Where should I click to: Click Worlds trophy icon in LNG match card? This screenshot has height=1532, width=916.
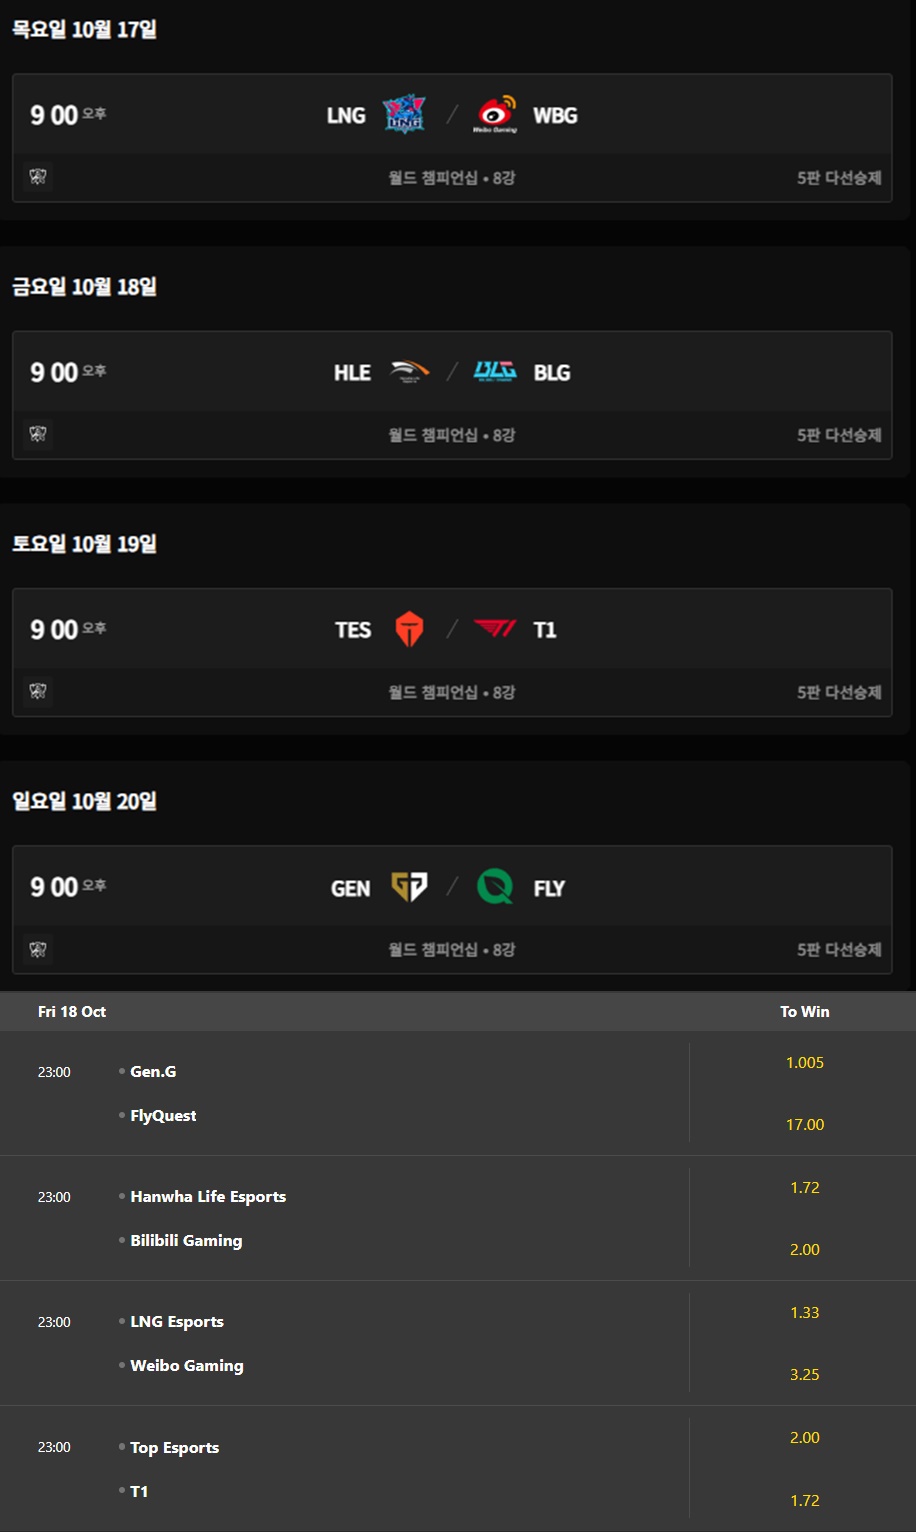(x=38, y=177)
